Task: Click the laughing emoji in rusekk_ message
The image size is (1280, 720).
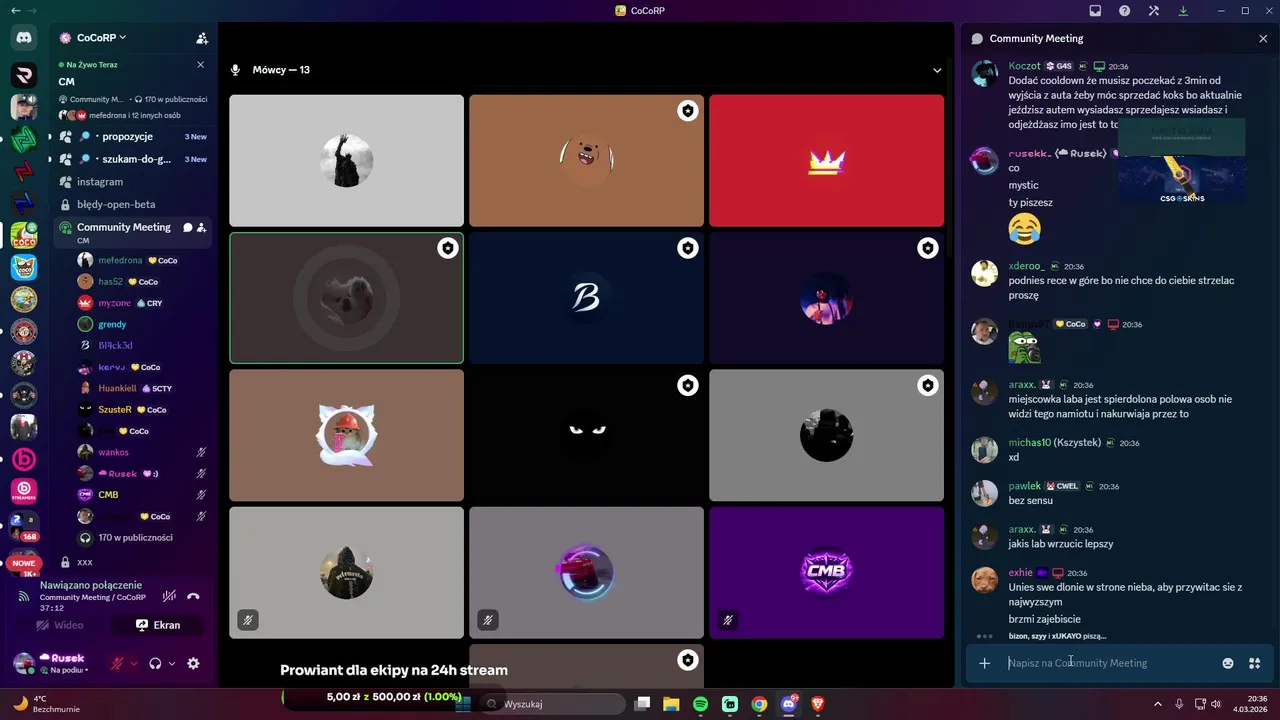Action: [x=1024, y=228]
